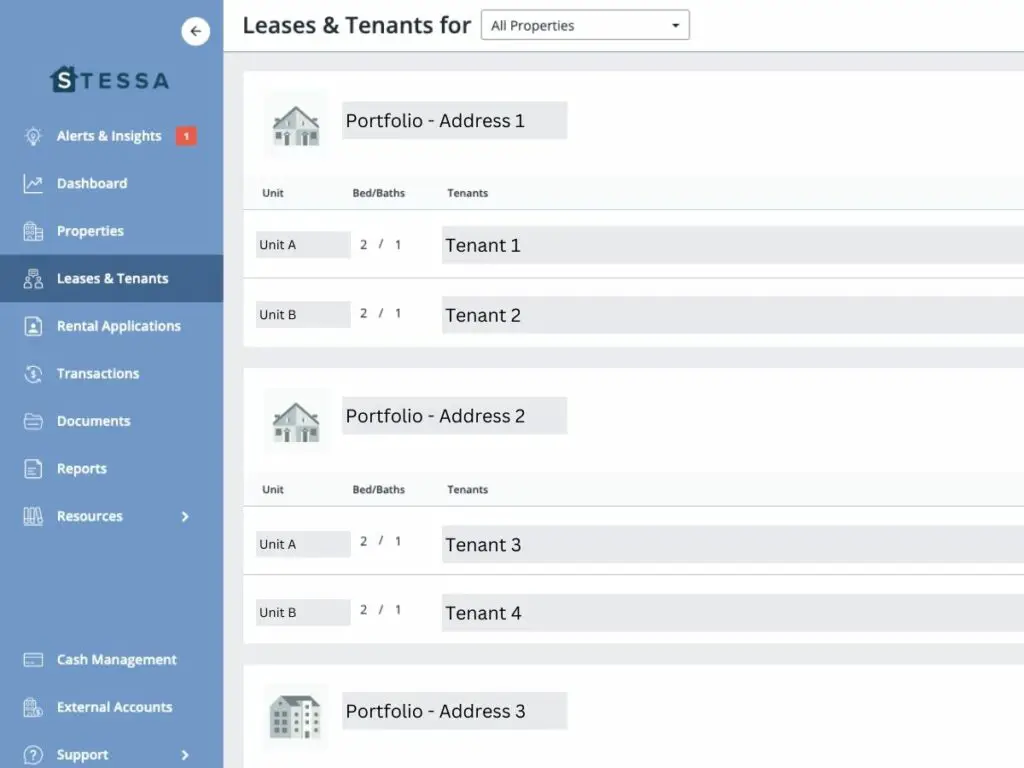Click Bed/Baths value in Tenant 4 row
Image resolution: width=1024 pixels, height=768 pixels.
[x=380, y=610]
